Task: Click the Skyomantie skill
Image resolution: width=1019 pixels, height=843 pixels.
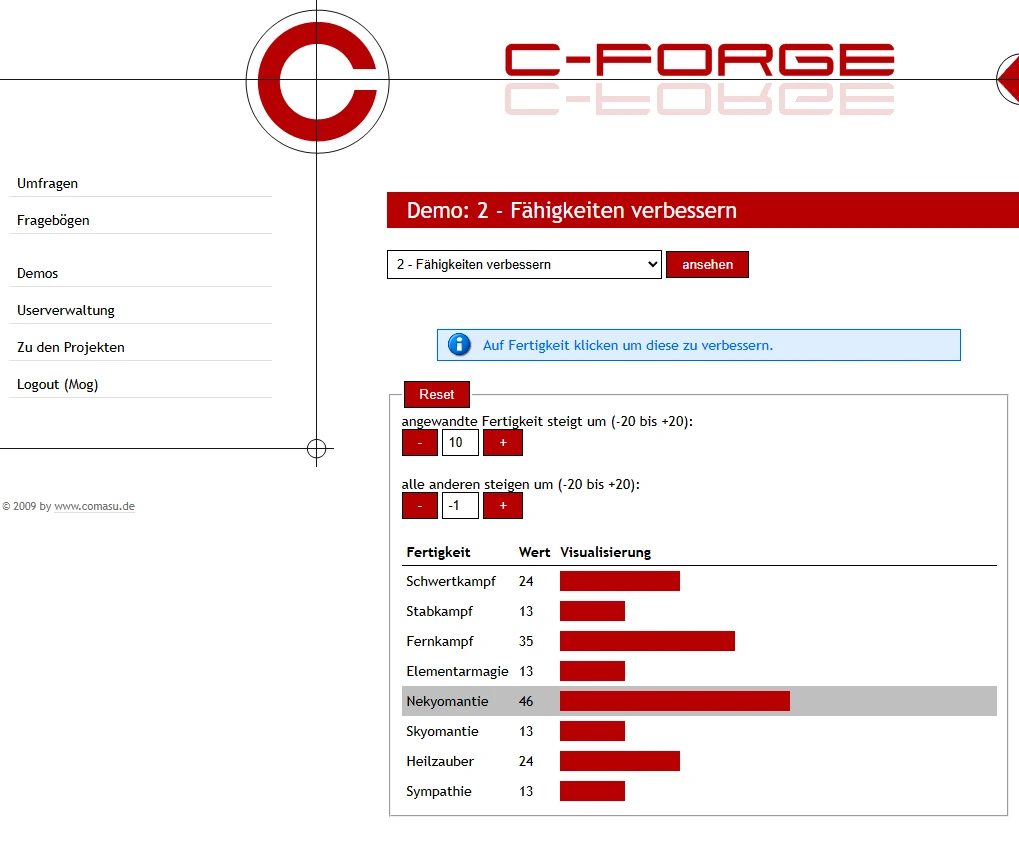Action: 443,731
